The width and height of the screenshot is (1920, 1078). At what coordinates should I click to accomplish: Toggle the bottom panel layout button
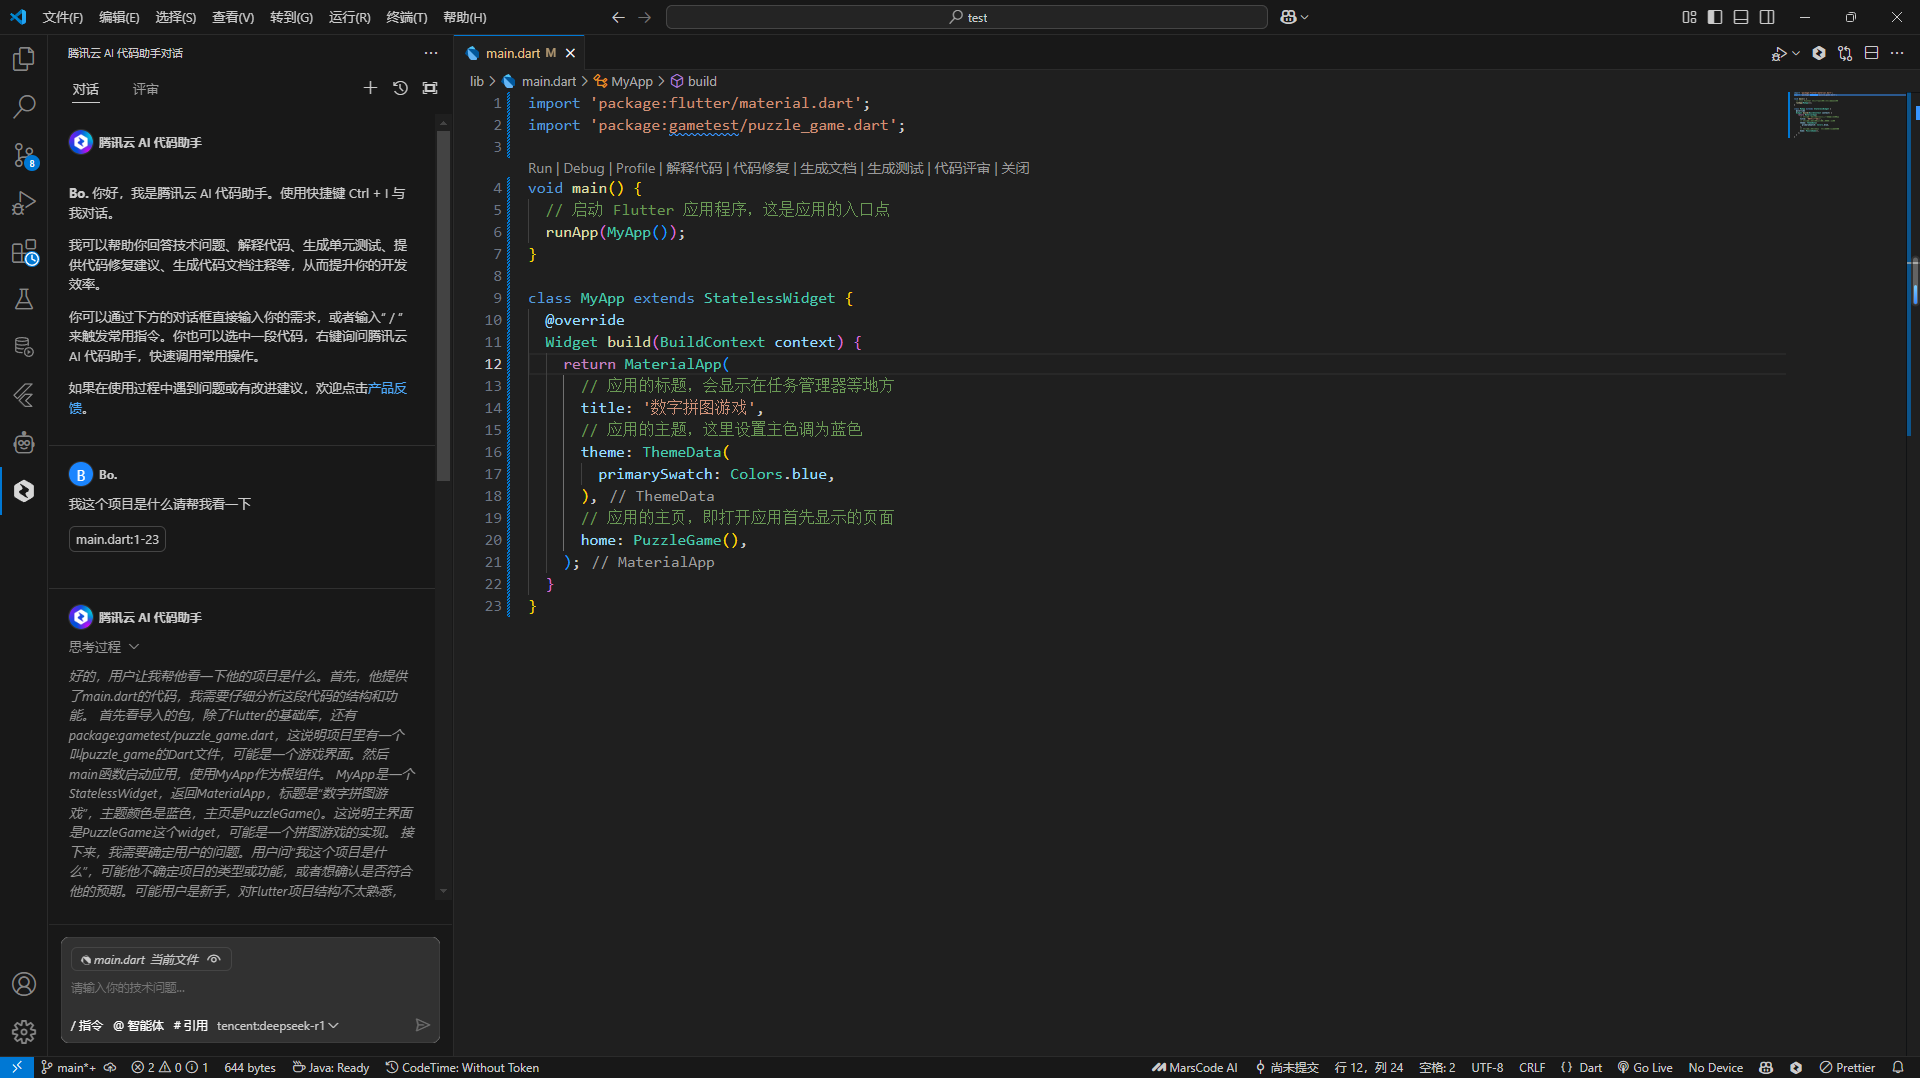click(1741, 17)
